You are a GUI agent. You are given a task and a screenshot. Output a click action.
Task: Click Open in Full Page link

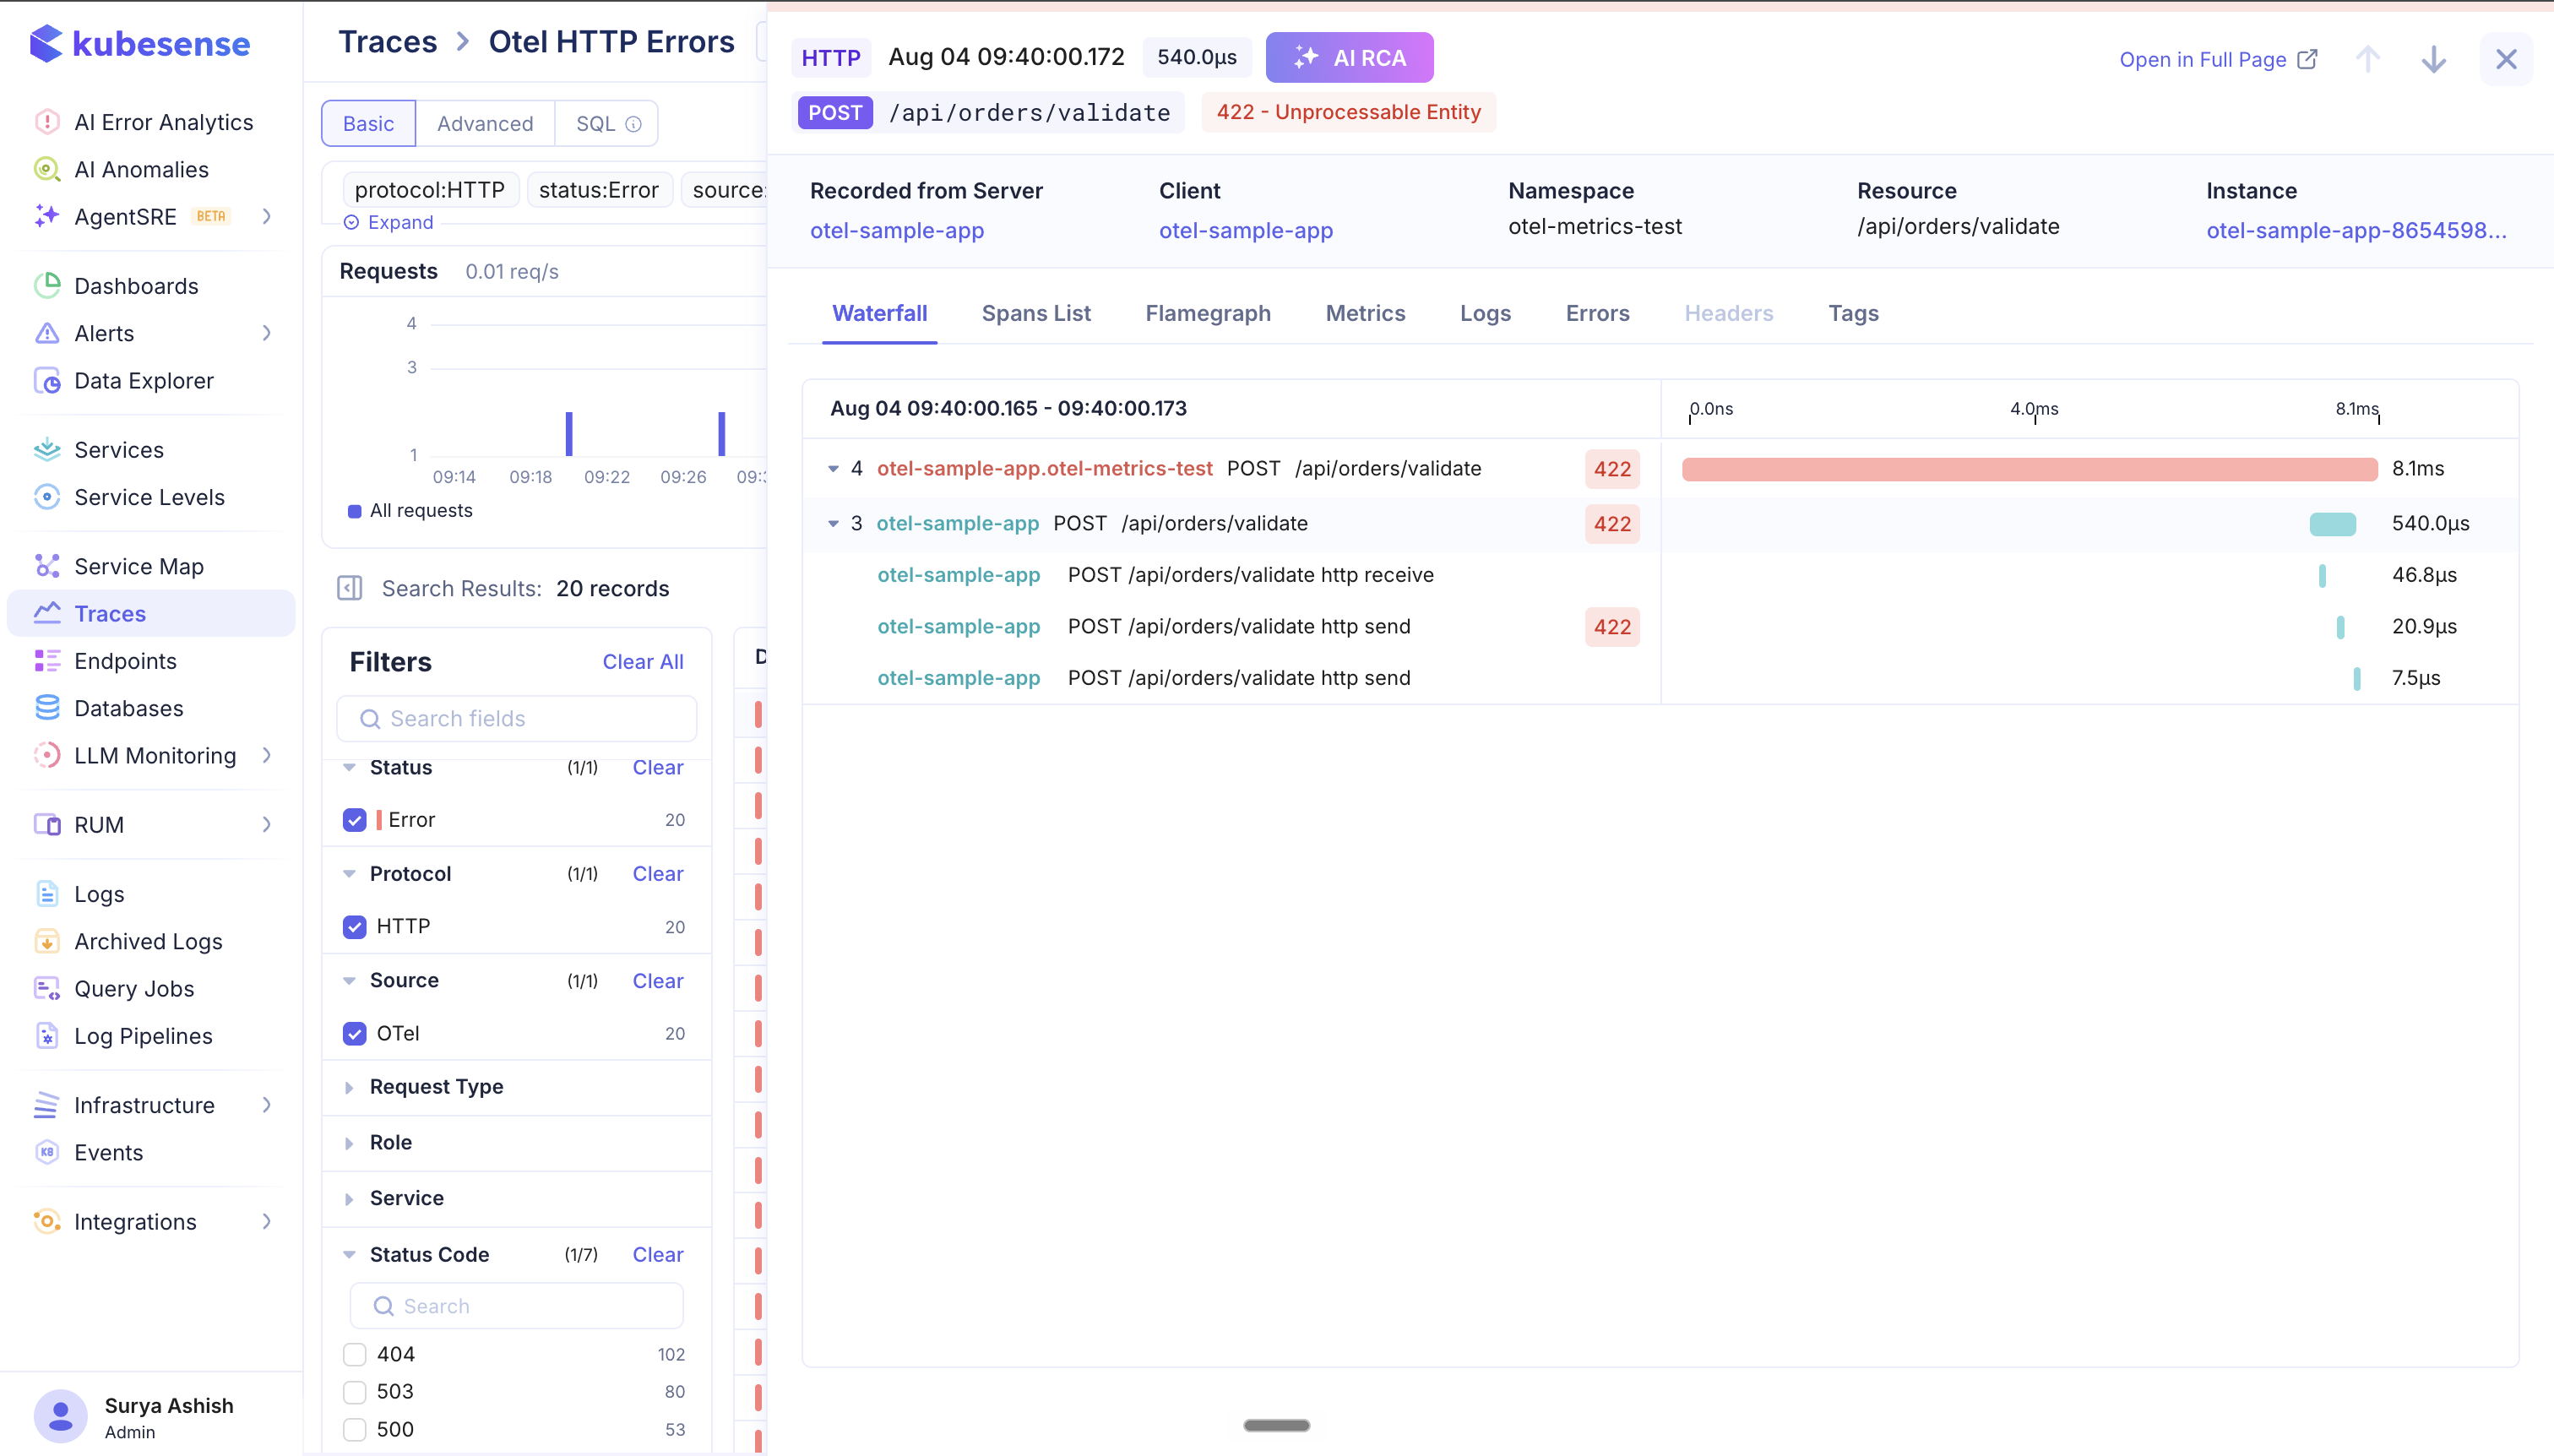click(2217, 59)
